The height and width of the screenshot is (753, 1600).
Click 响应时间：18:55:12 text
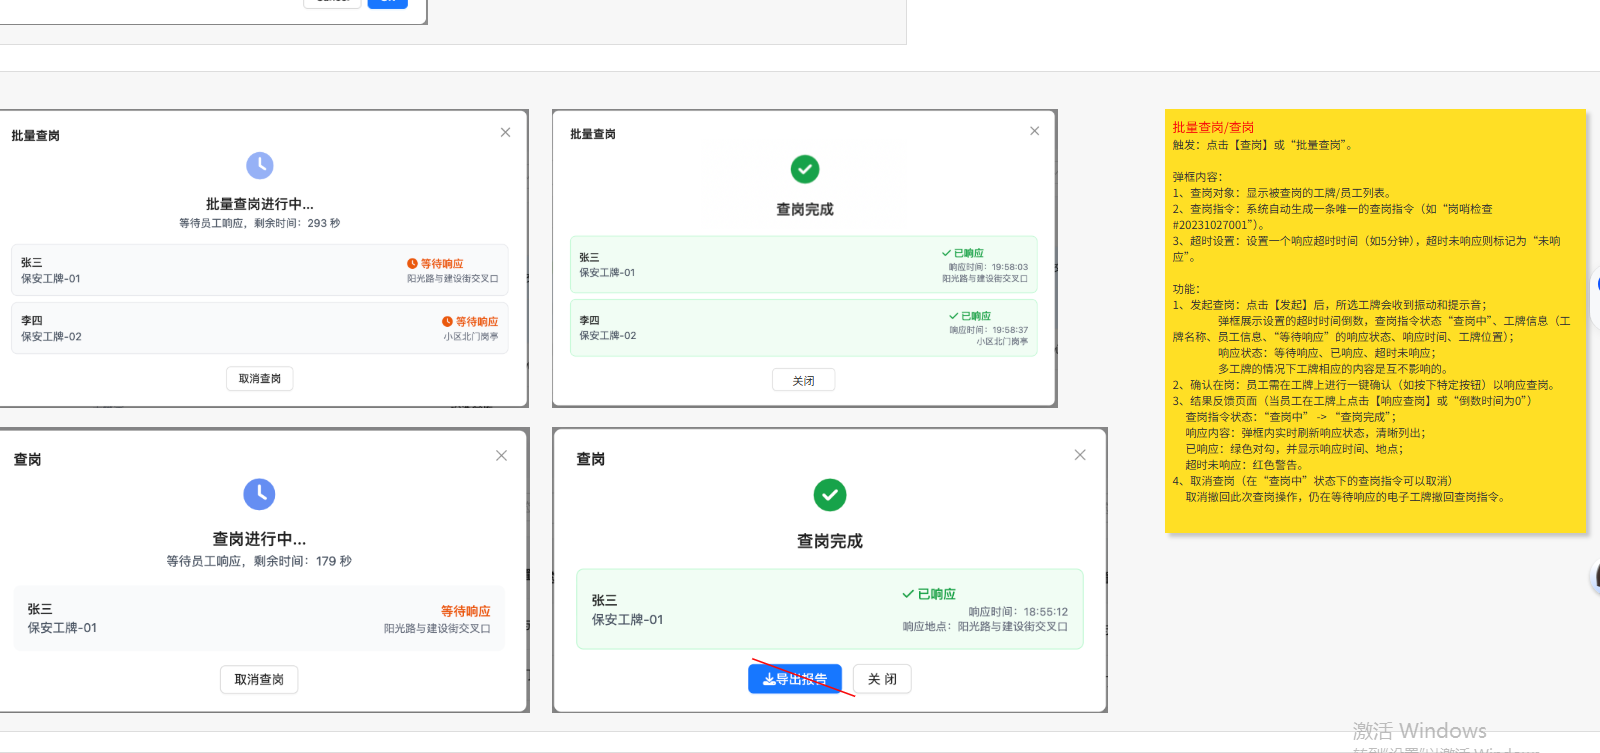1018,612
